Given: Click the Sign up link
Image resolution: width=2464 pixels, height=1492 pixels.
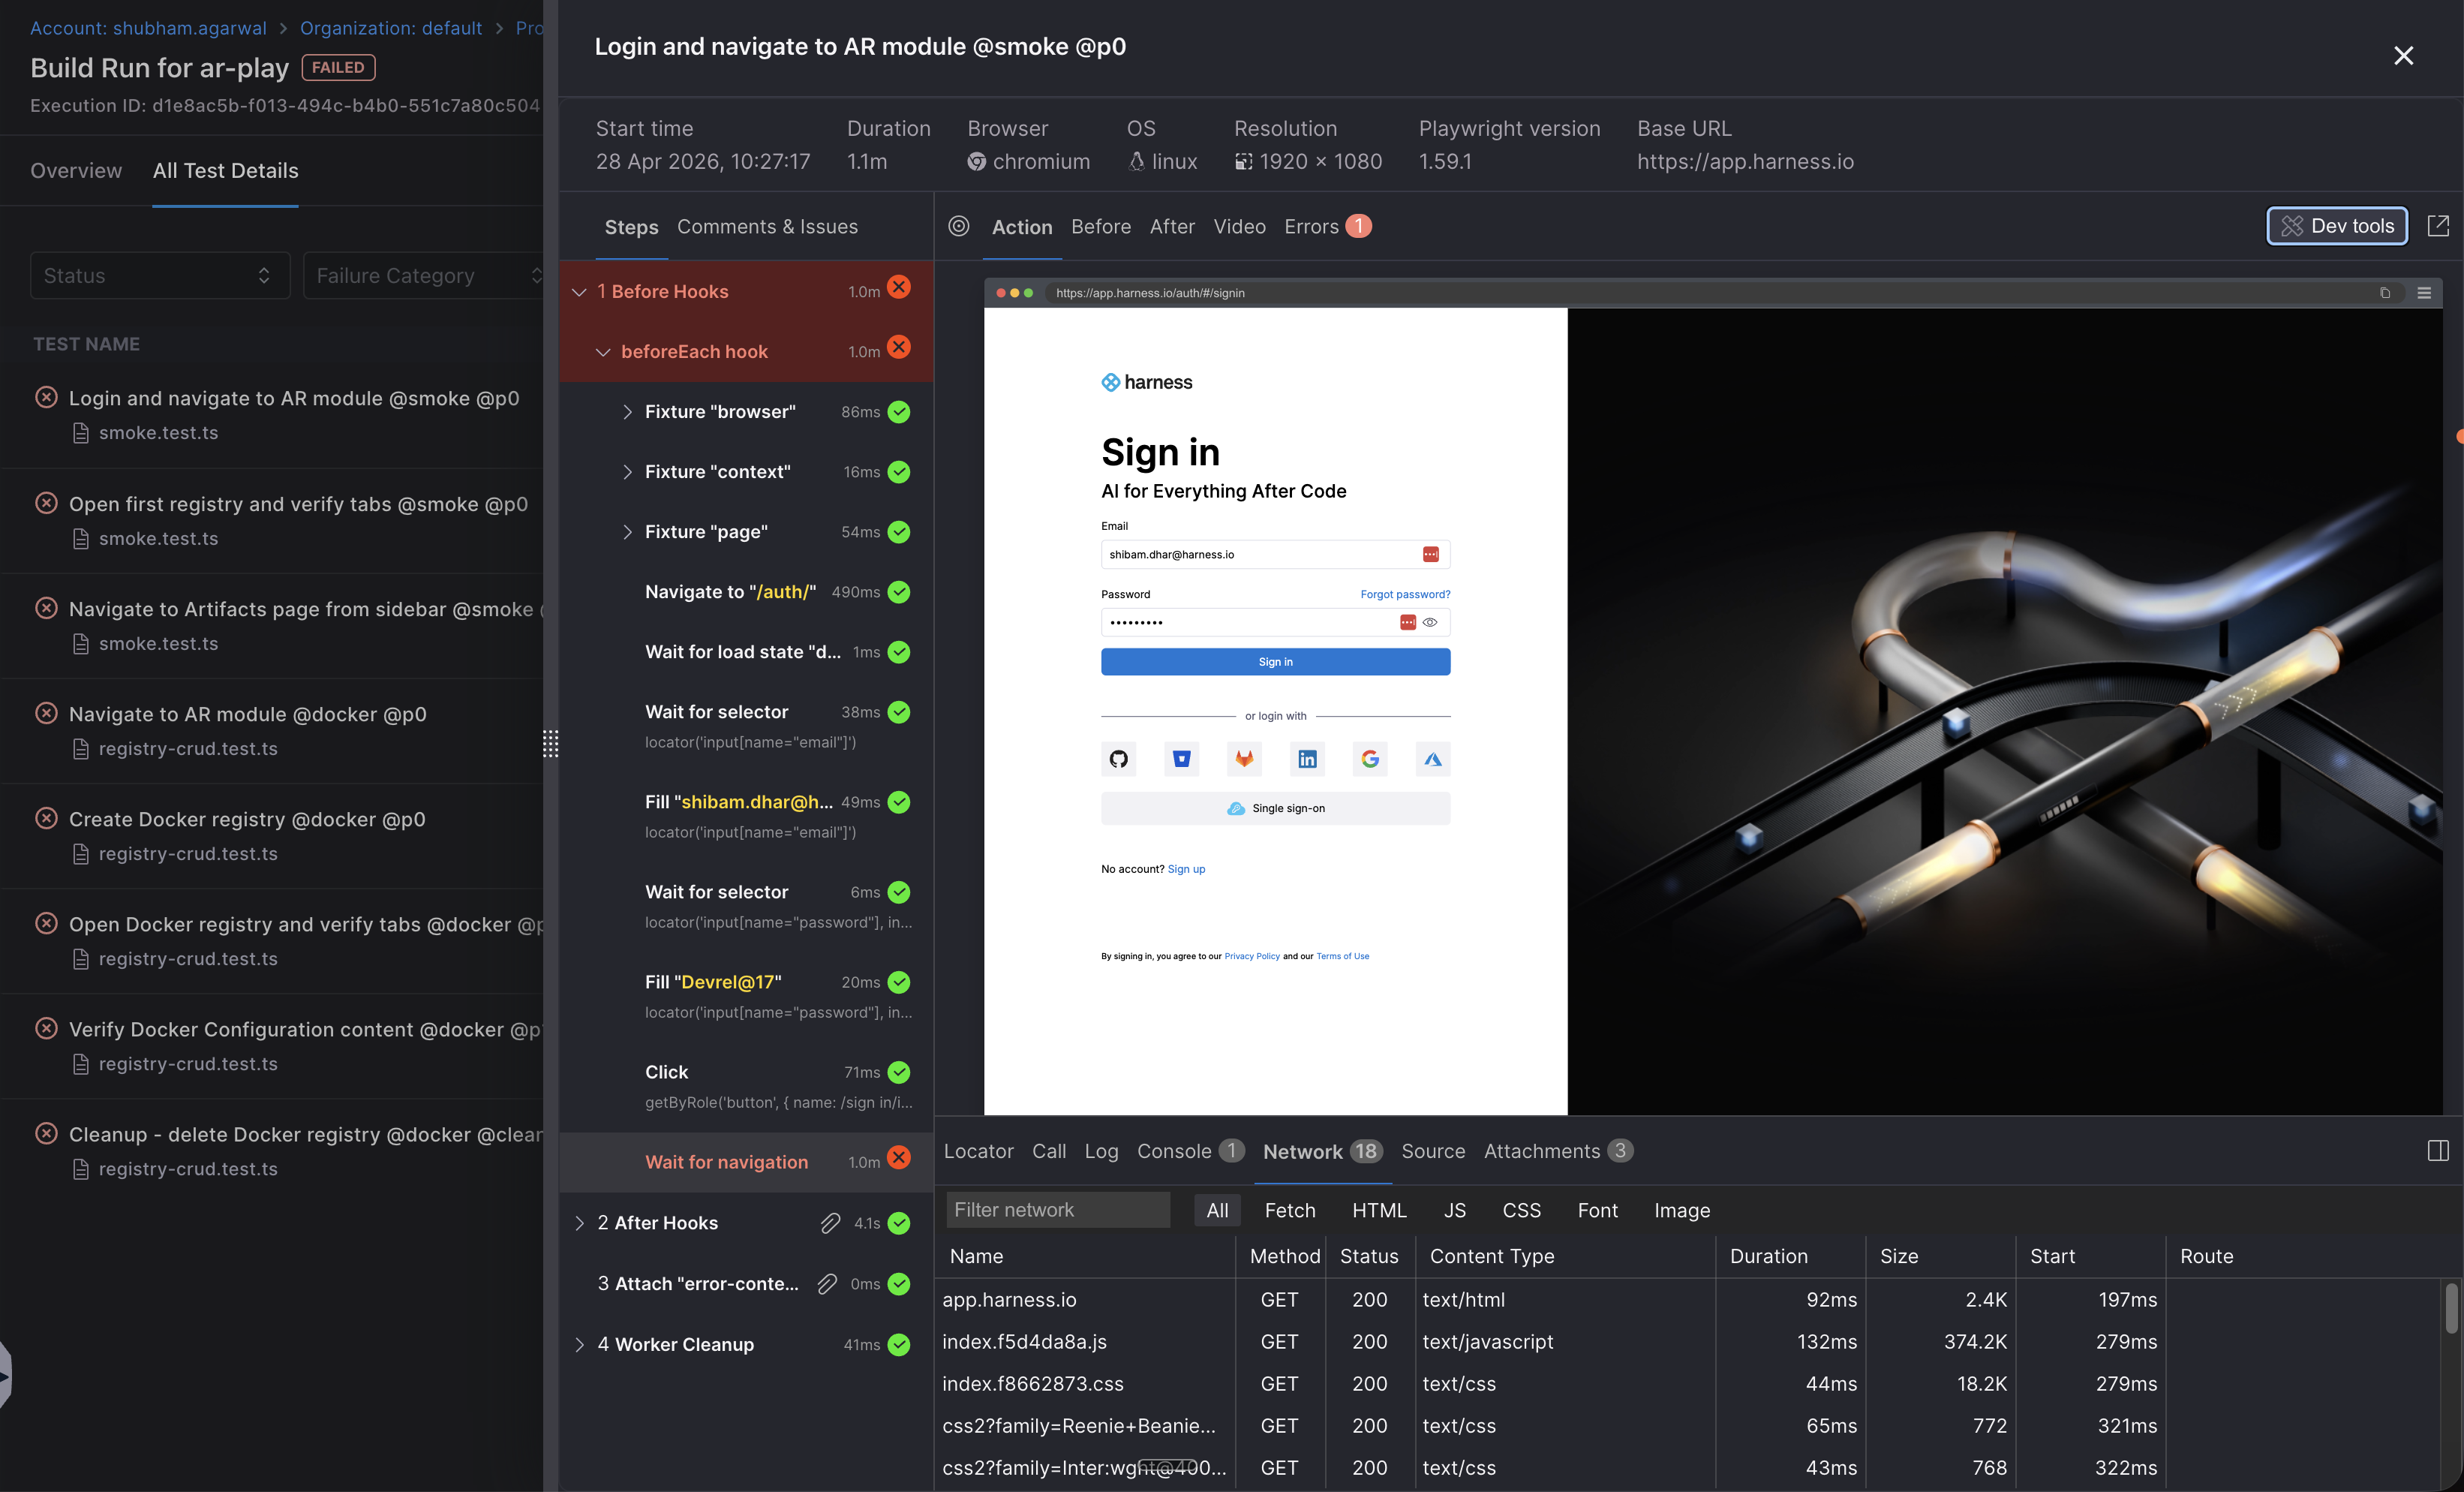Looking at the screenshot, I should pos(1186,869).
